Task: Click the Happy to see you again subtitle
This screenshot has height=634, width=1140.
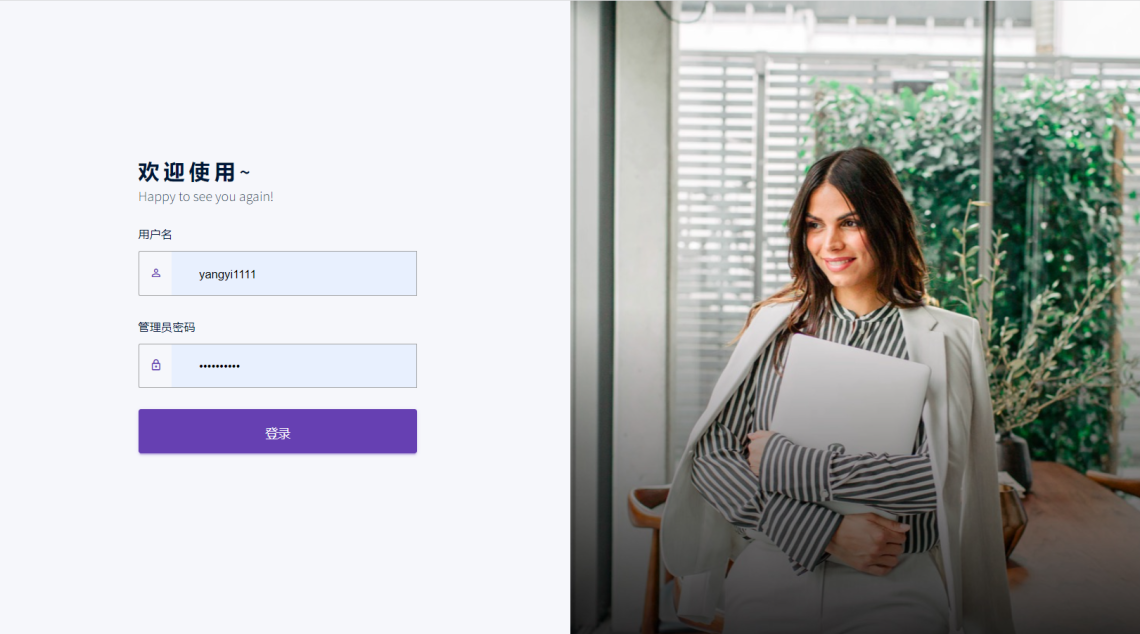Action: (x=206, y=196)
